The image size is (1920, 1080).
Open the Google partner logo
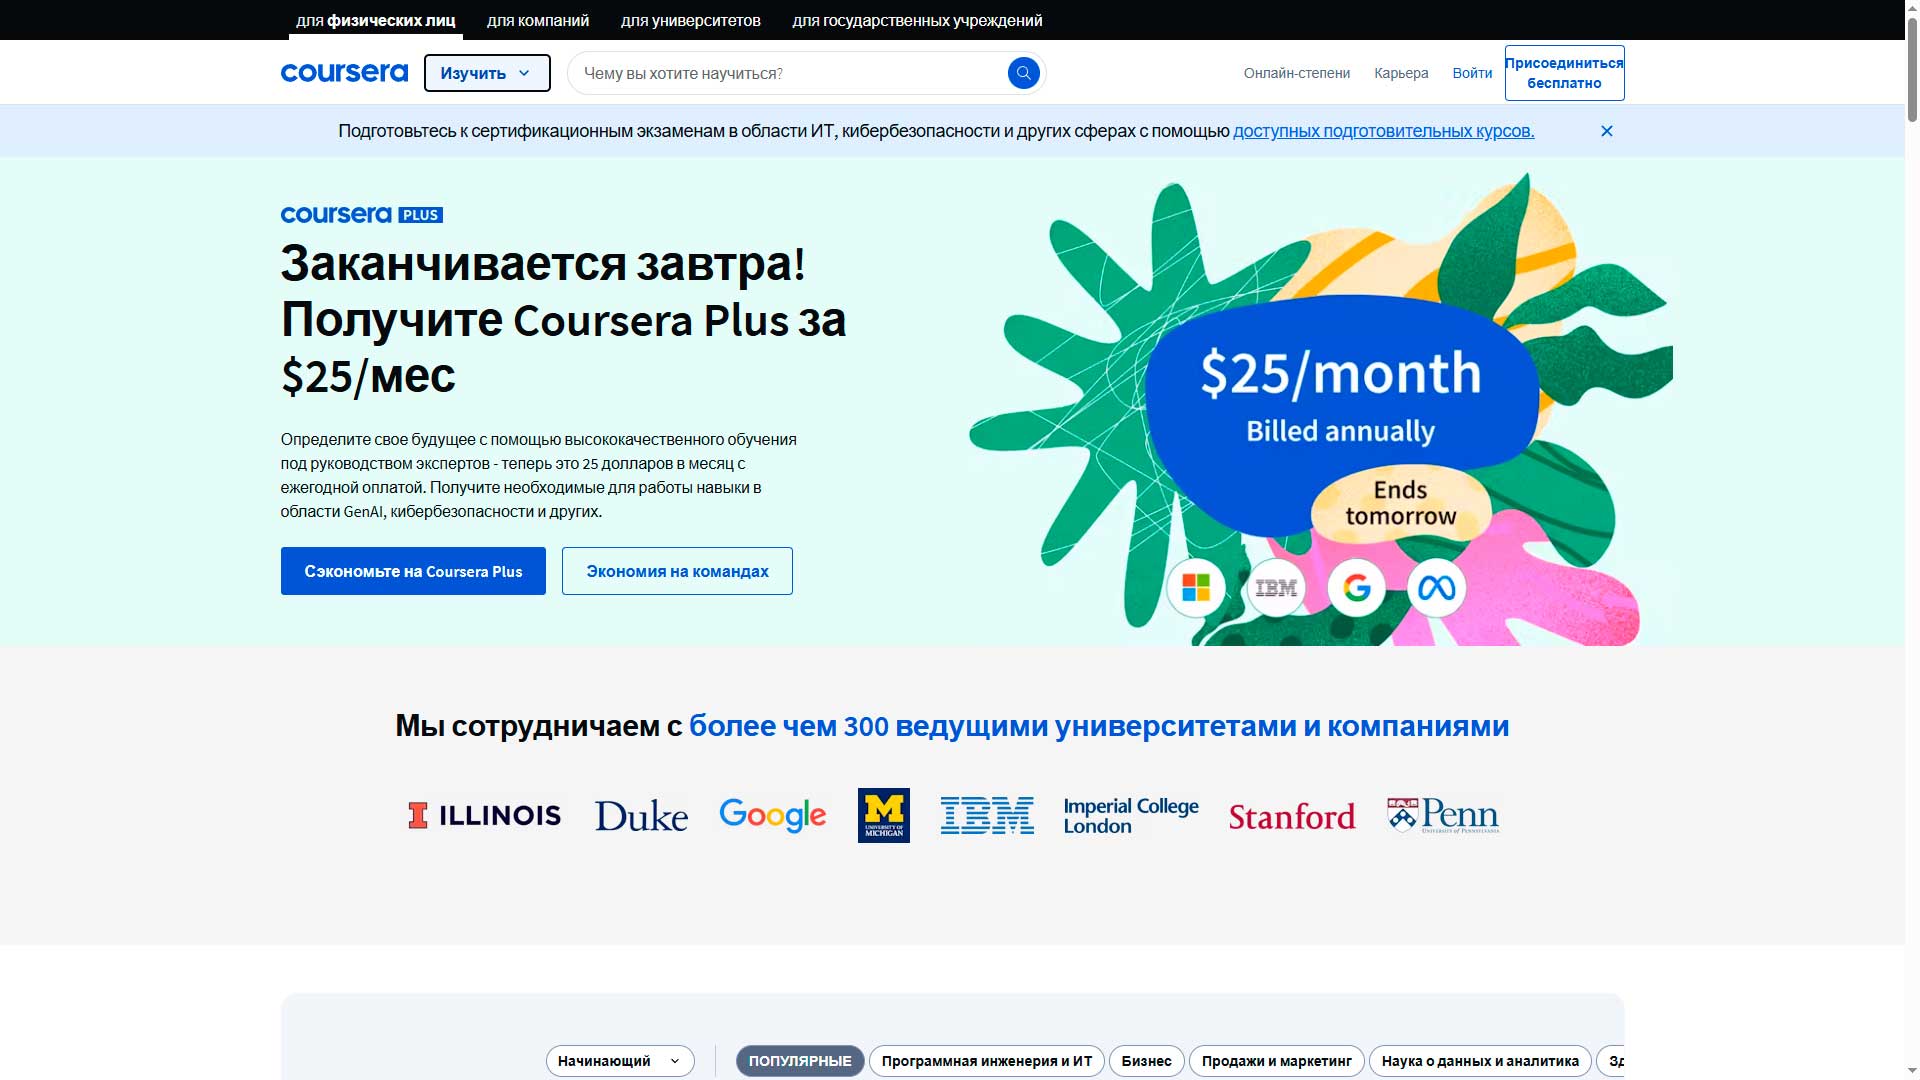(x=773, y=815)
